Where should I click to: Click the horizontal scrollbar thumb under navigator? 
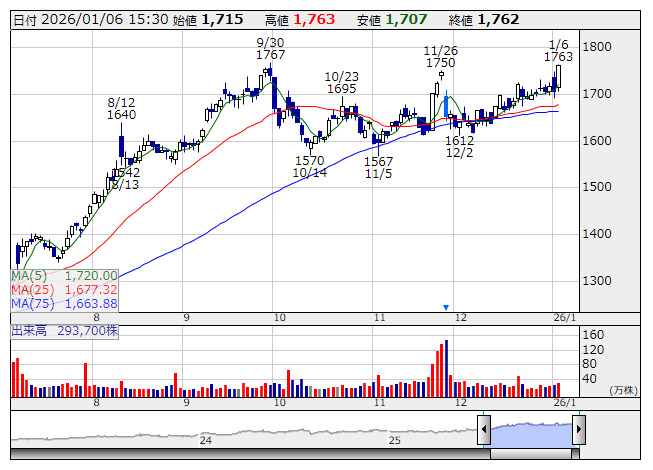(530, 453)
